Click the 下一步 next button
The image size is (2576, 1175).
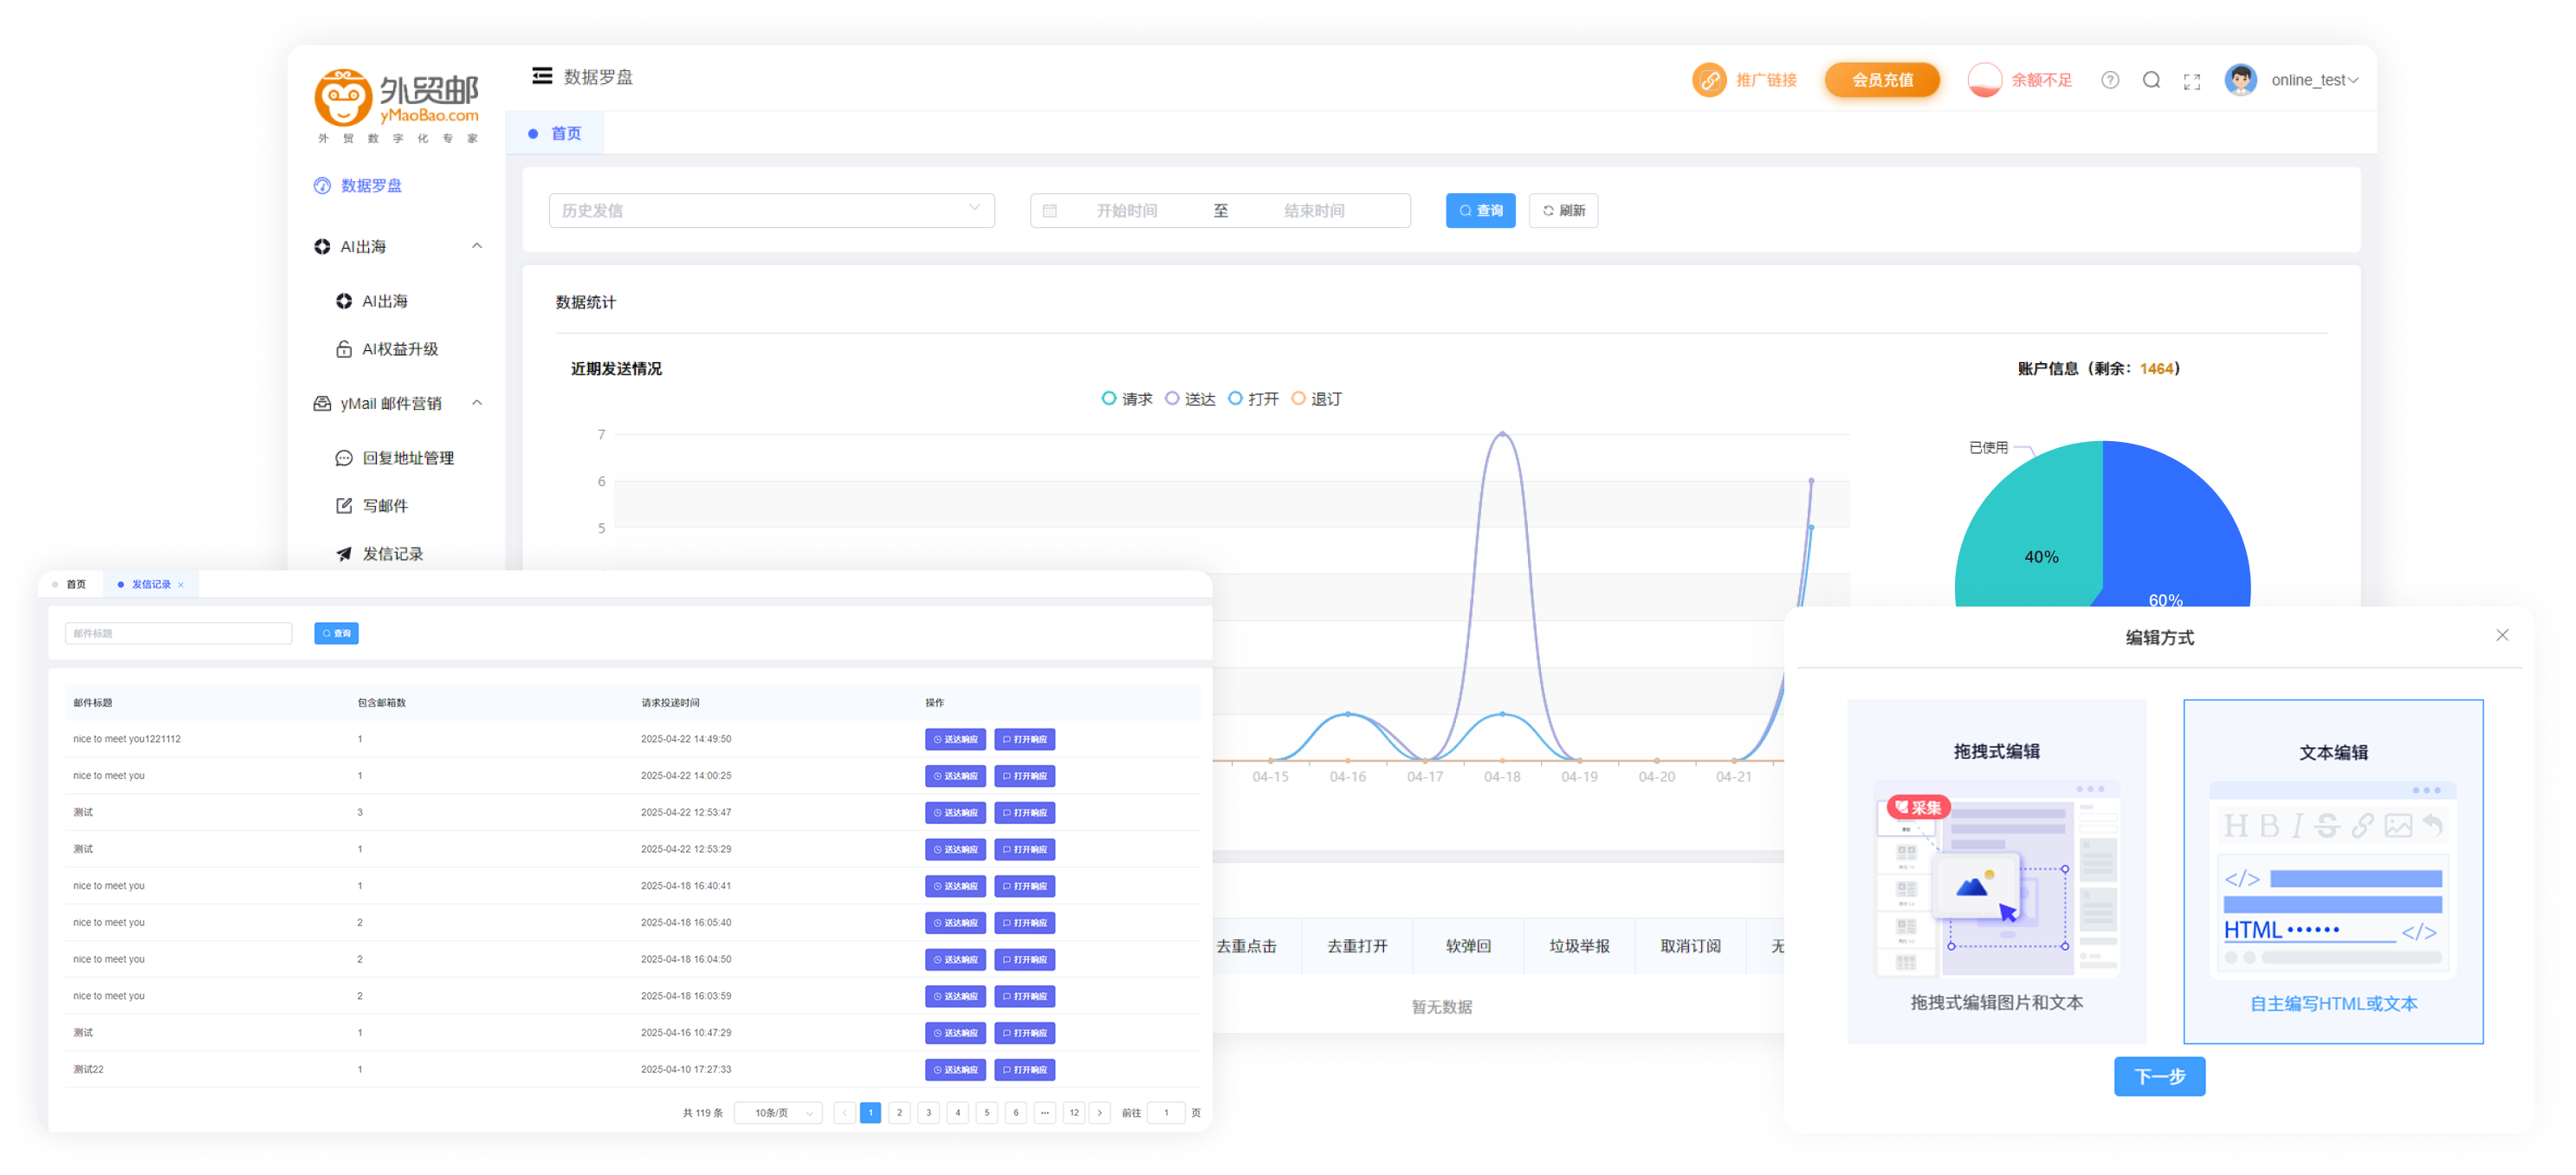(2159, 1076)
